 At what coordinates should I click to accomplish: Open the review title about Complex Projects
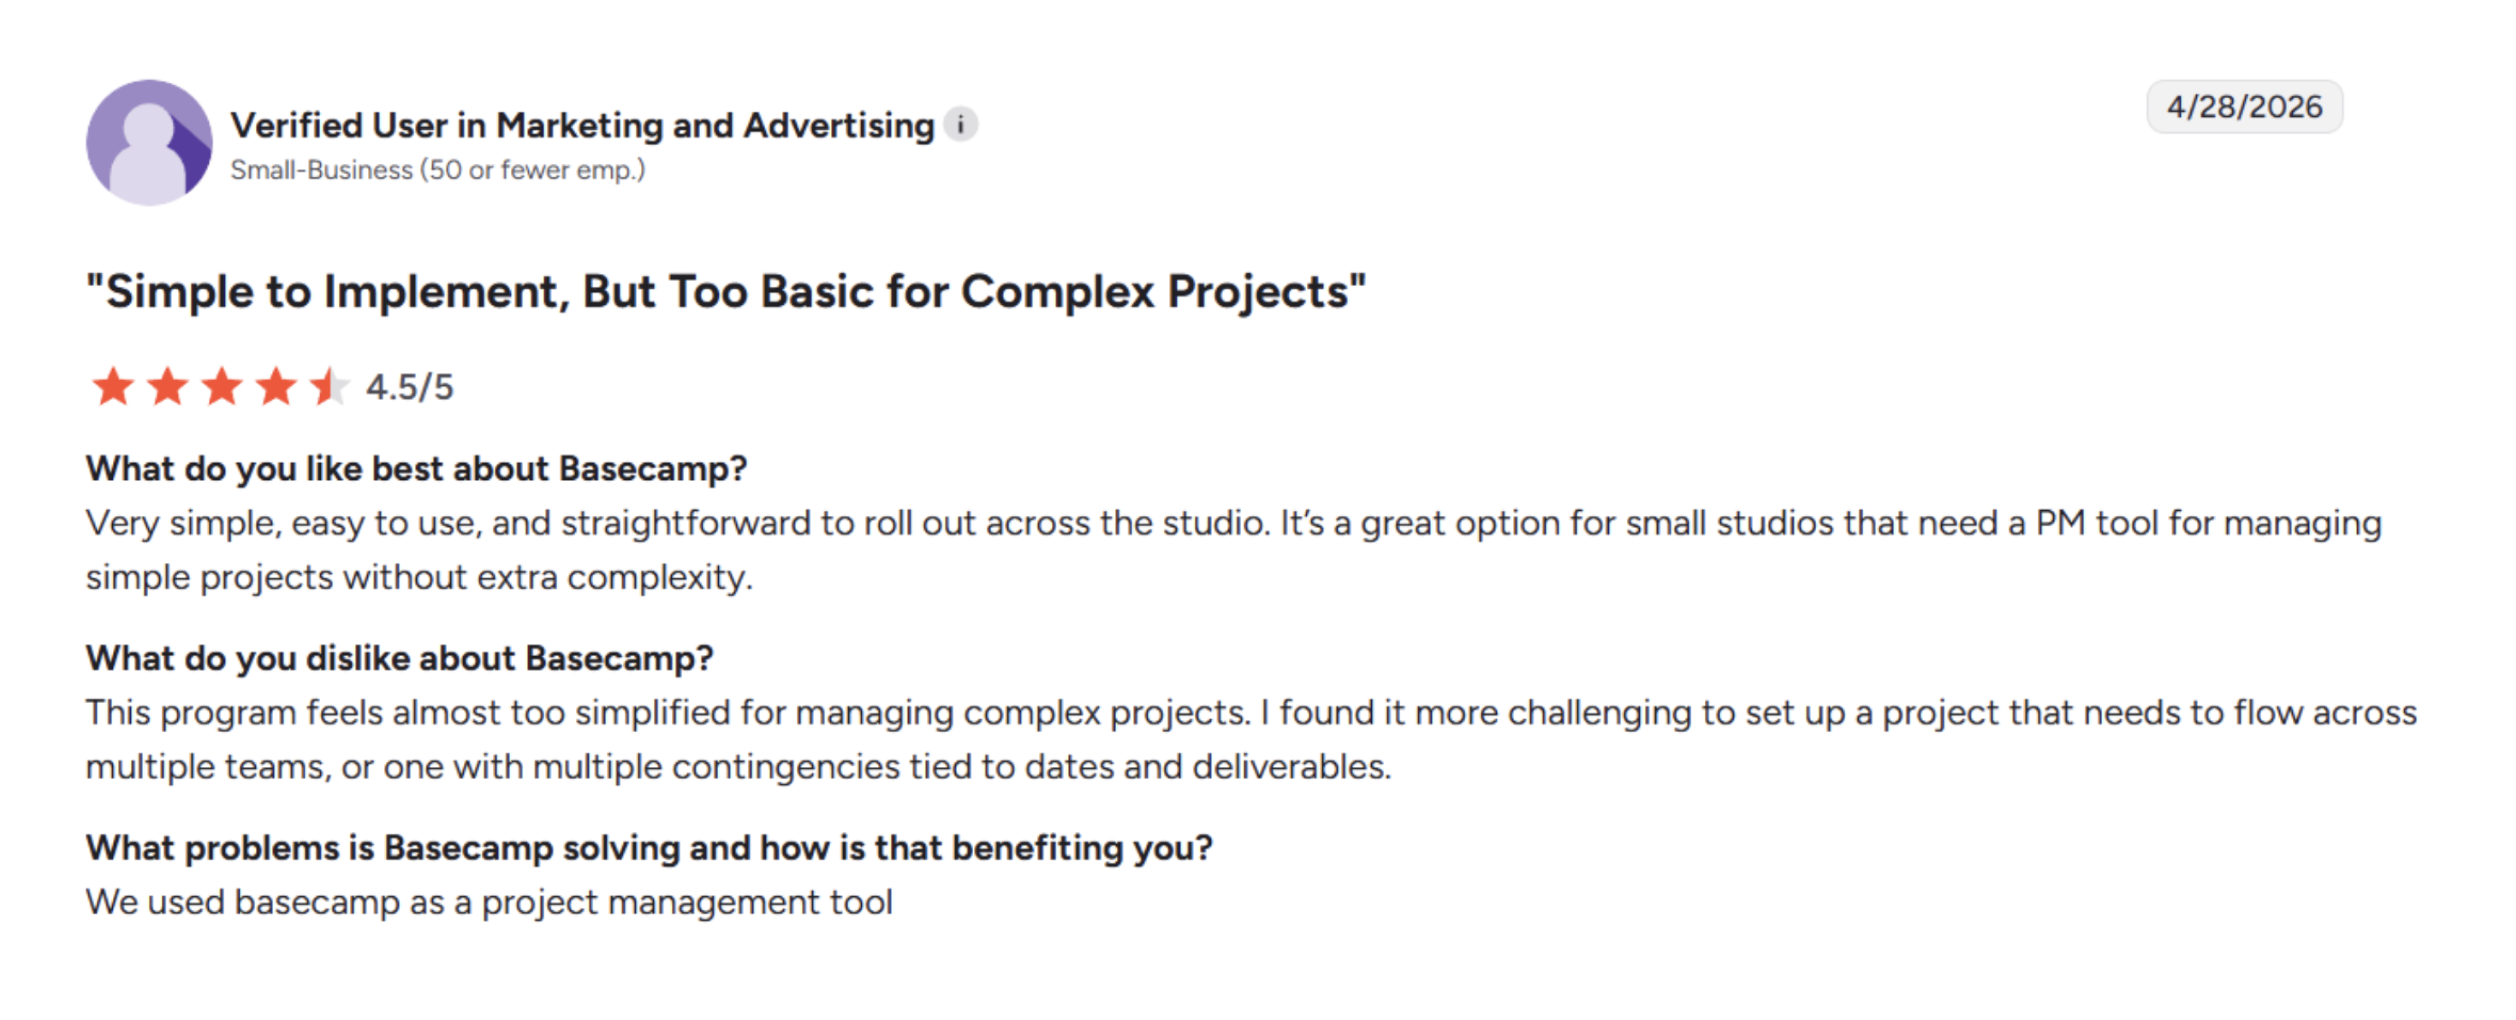pos(726,292)
